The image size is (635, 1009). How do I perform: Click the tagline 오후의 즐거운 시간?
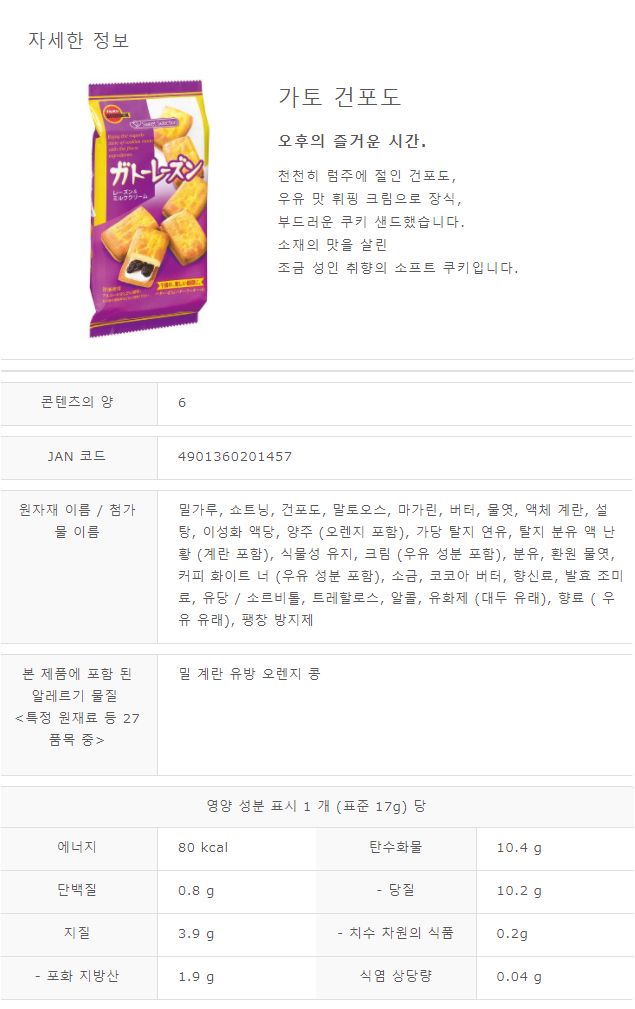tap(352, 141)
